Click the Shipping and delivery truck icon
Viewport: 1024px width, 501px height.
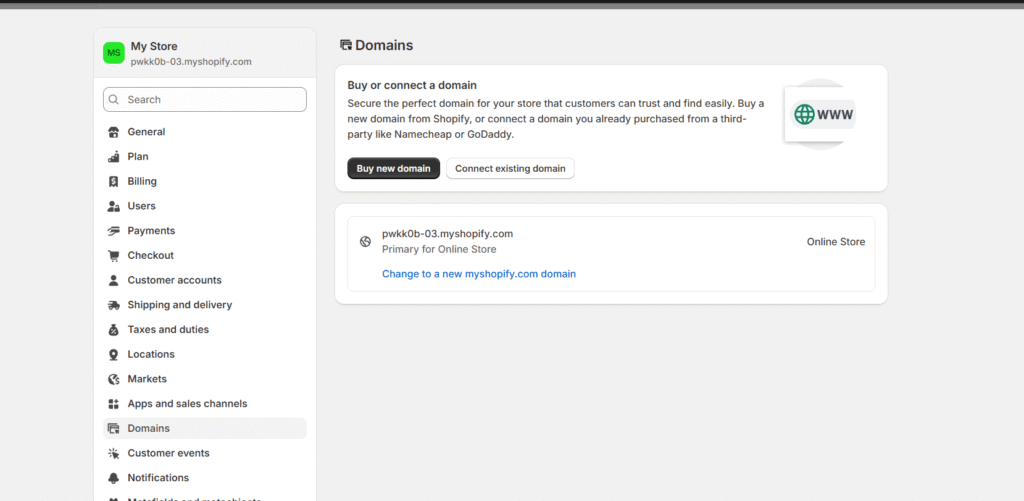[x=114, y=305]
